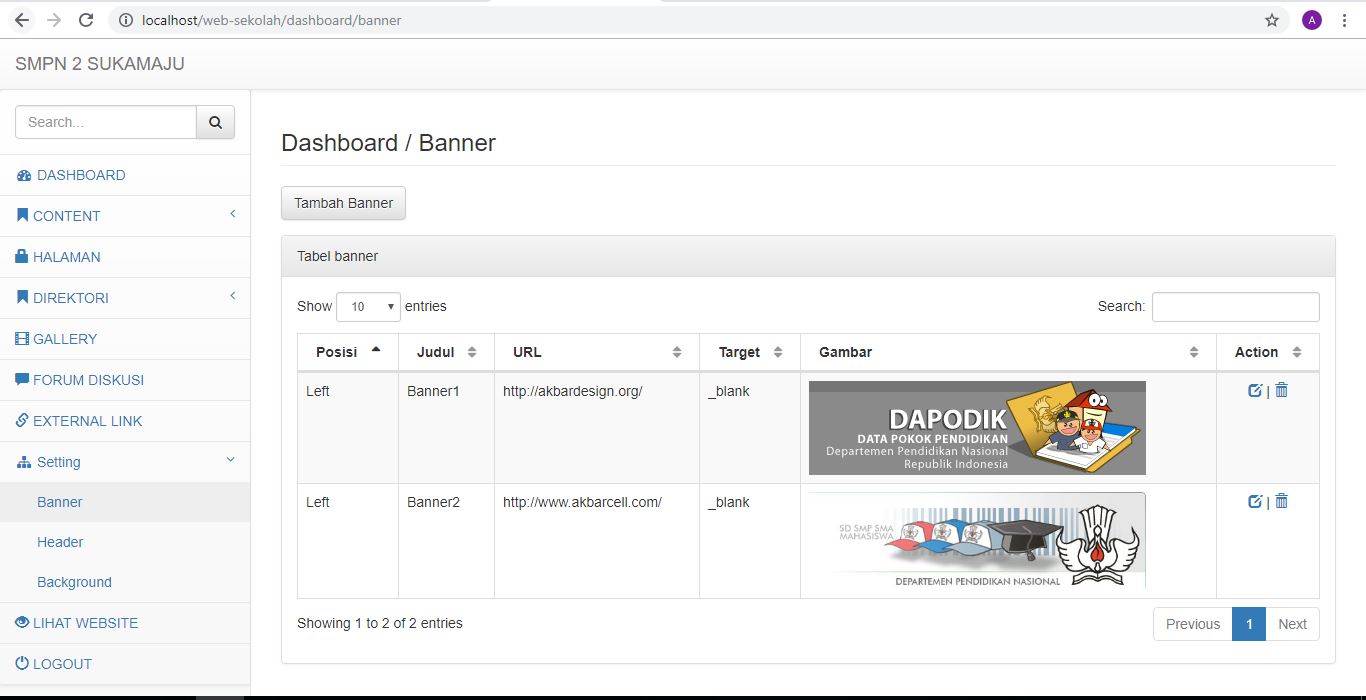
Task: Open GALLERY from the sidebar
Action: [x=65, y=339]
